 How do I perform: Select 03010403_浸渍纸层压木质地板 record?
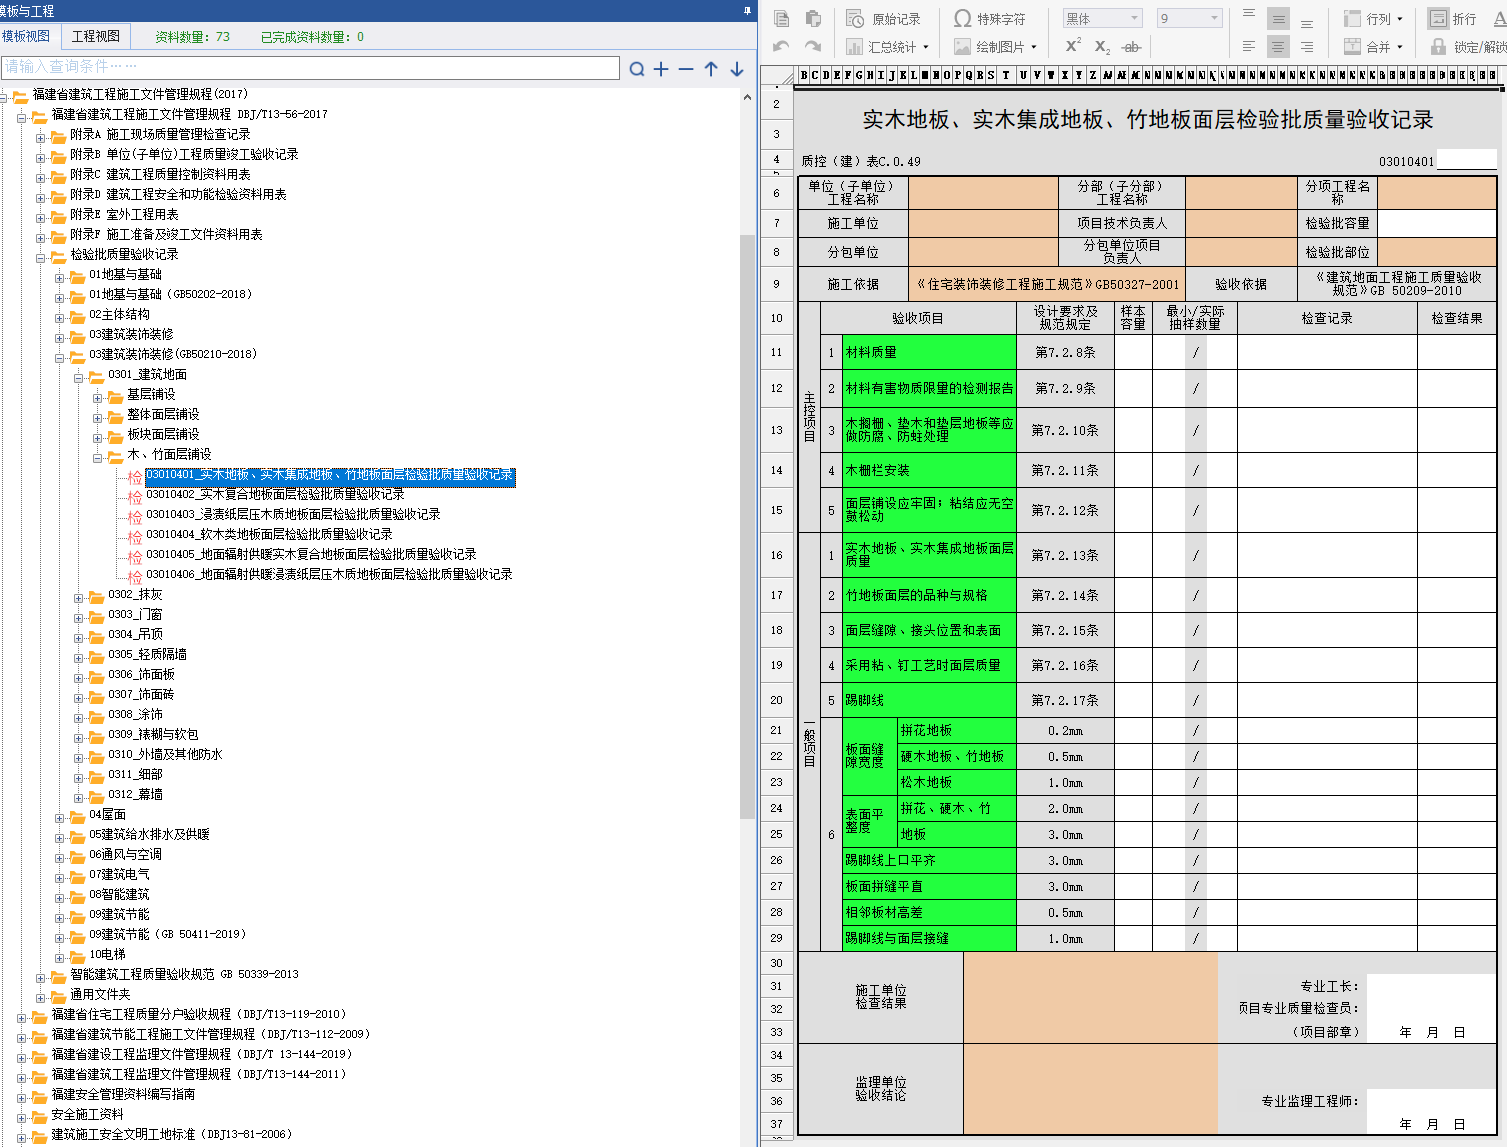pos(293,514)
